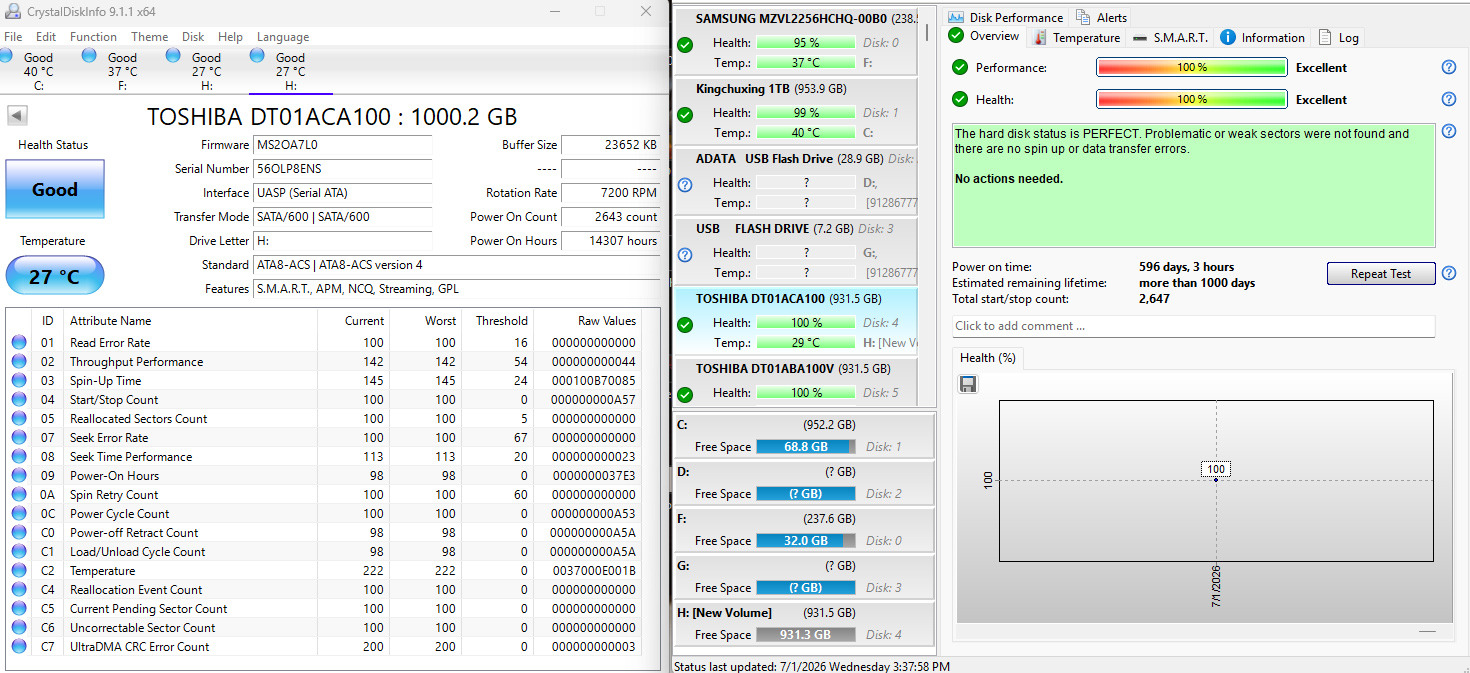Open the S.M.A.R.T. tab
Screen dimensions: 1470x673
pyautogui.click(x=1170, y=38)
